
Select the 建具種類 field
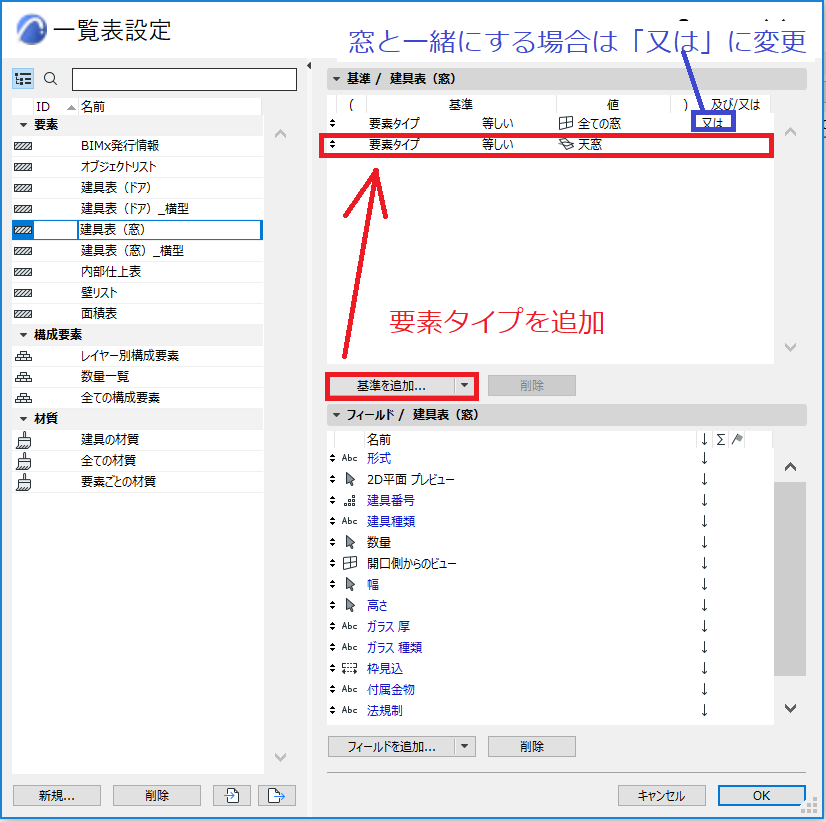[391, 522]
